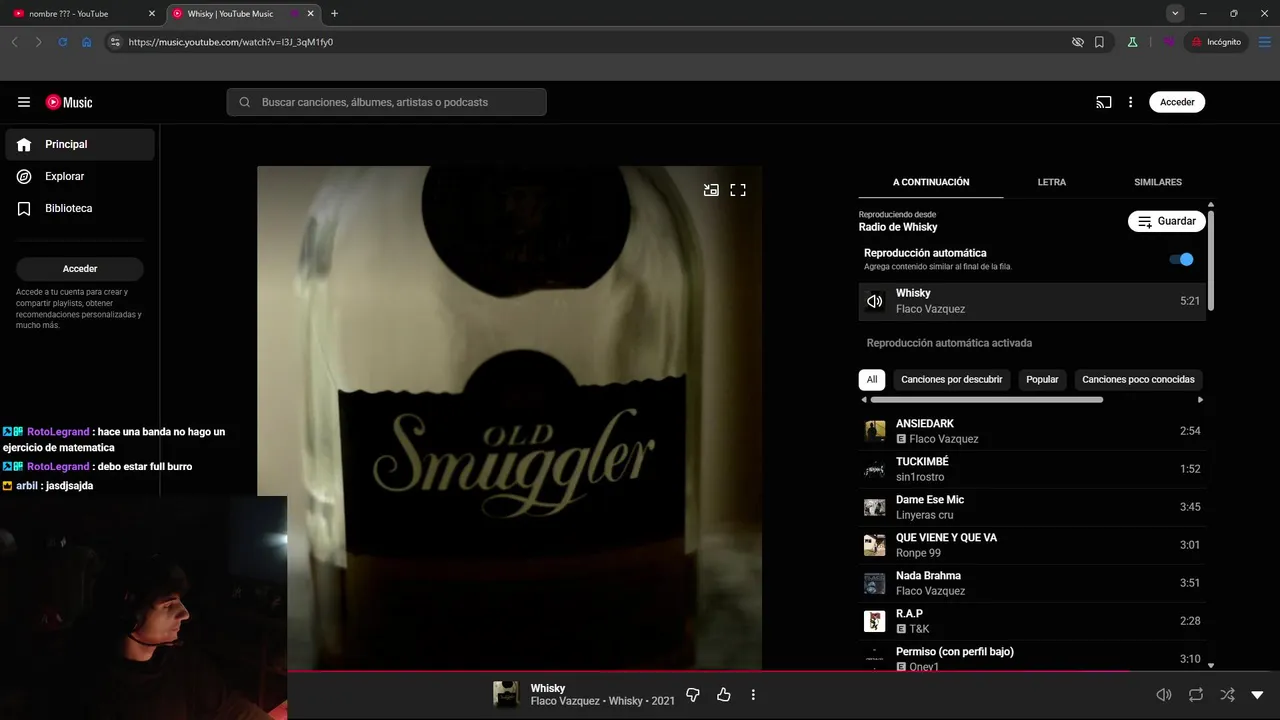Screen dimensions: 1280x720
Task: Play Permiso (con perfil bajo)
Action: [x=1032, y=656]
